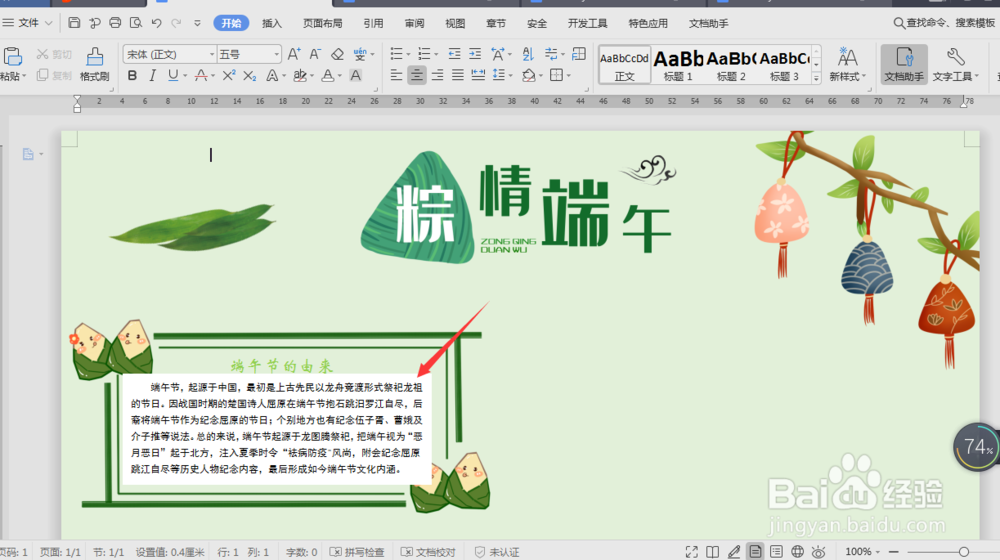
Task: Apply superscript X² formatting
Action: click(229, 76)
